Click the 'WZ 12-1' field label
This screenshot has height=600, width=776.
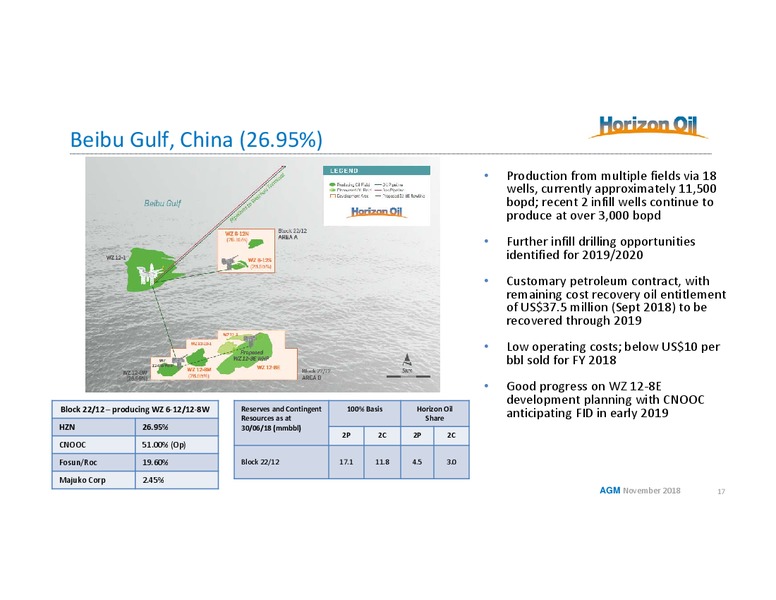[116, 257]
